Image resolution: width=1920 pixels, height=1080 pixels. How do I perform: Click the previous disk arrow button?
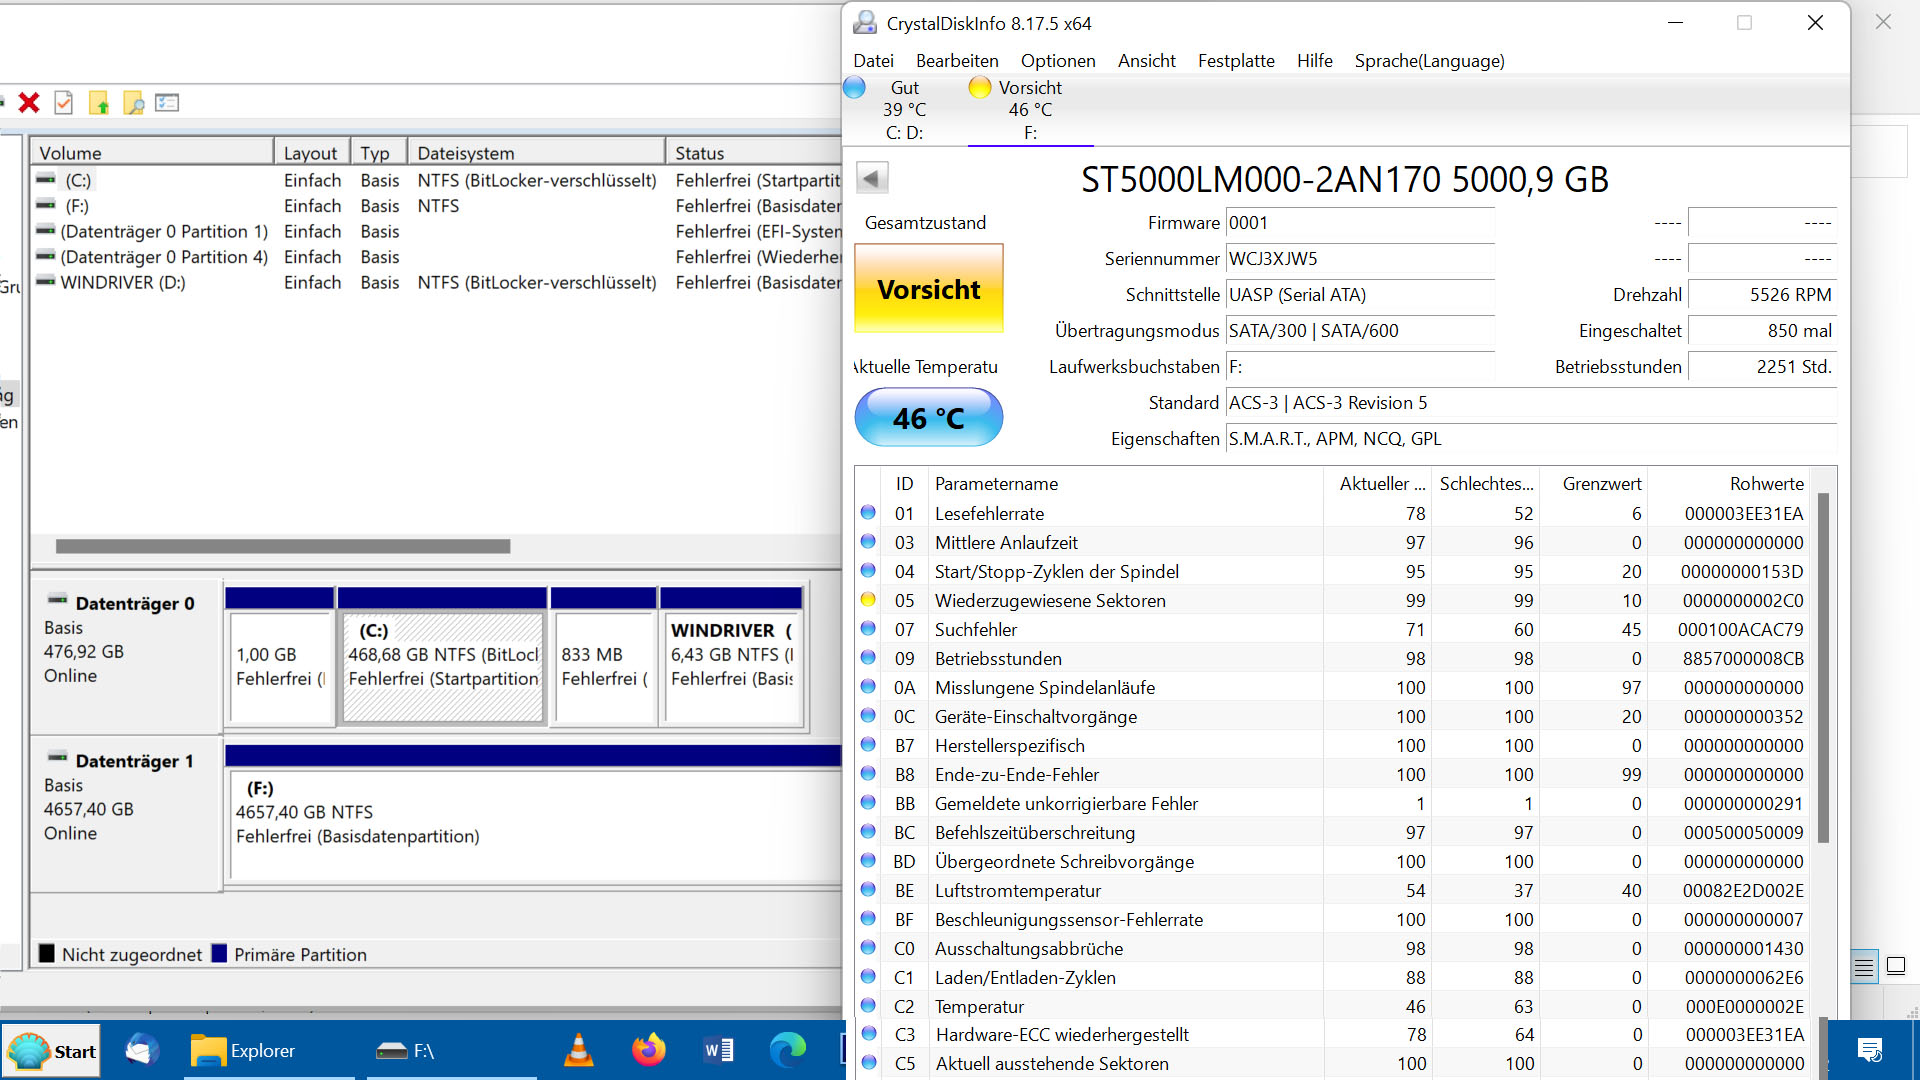[871, 179]
